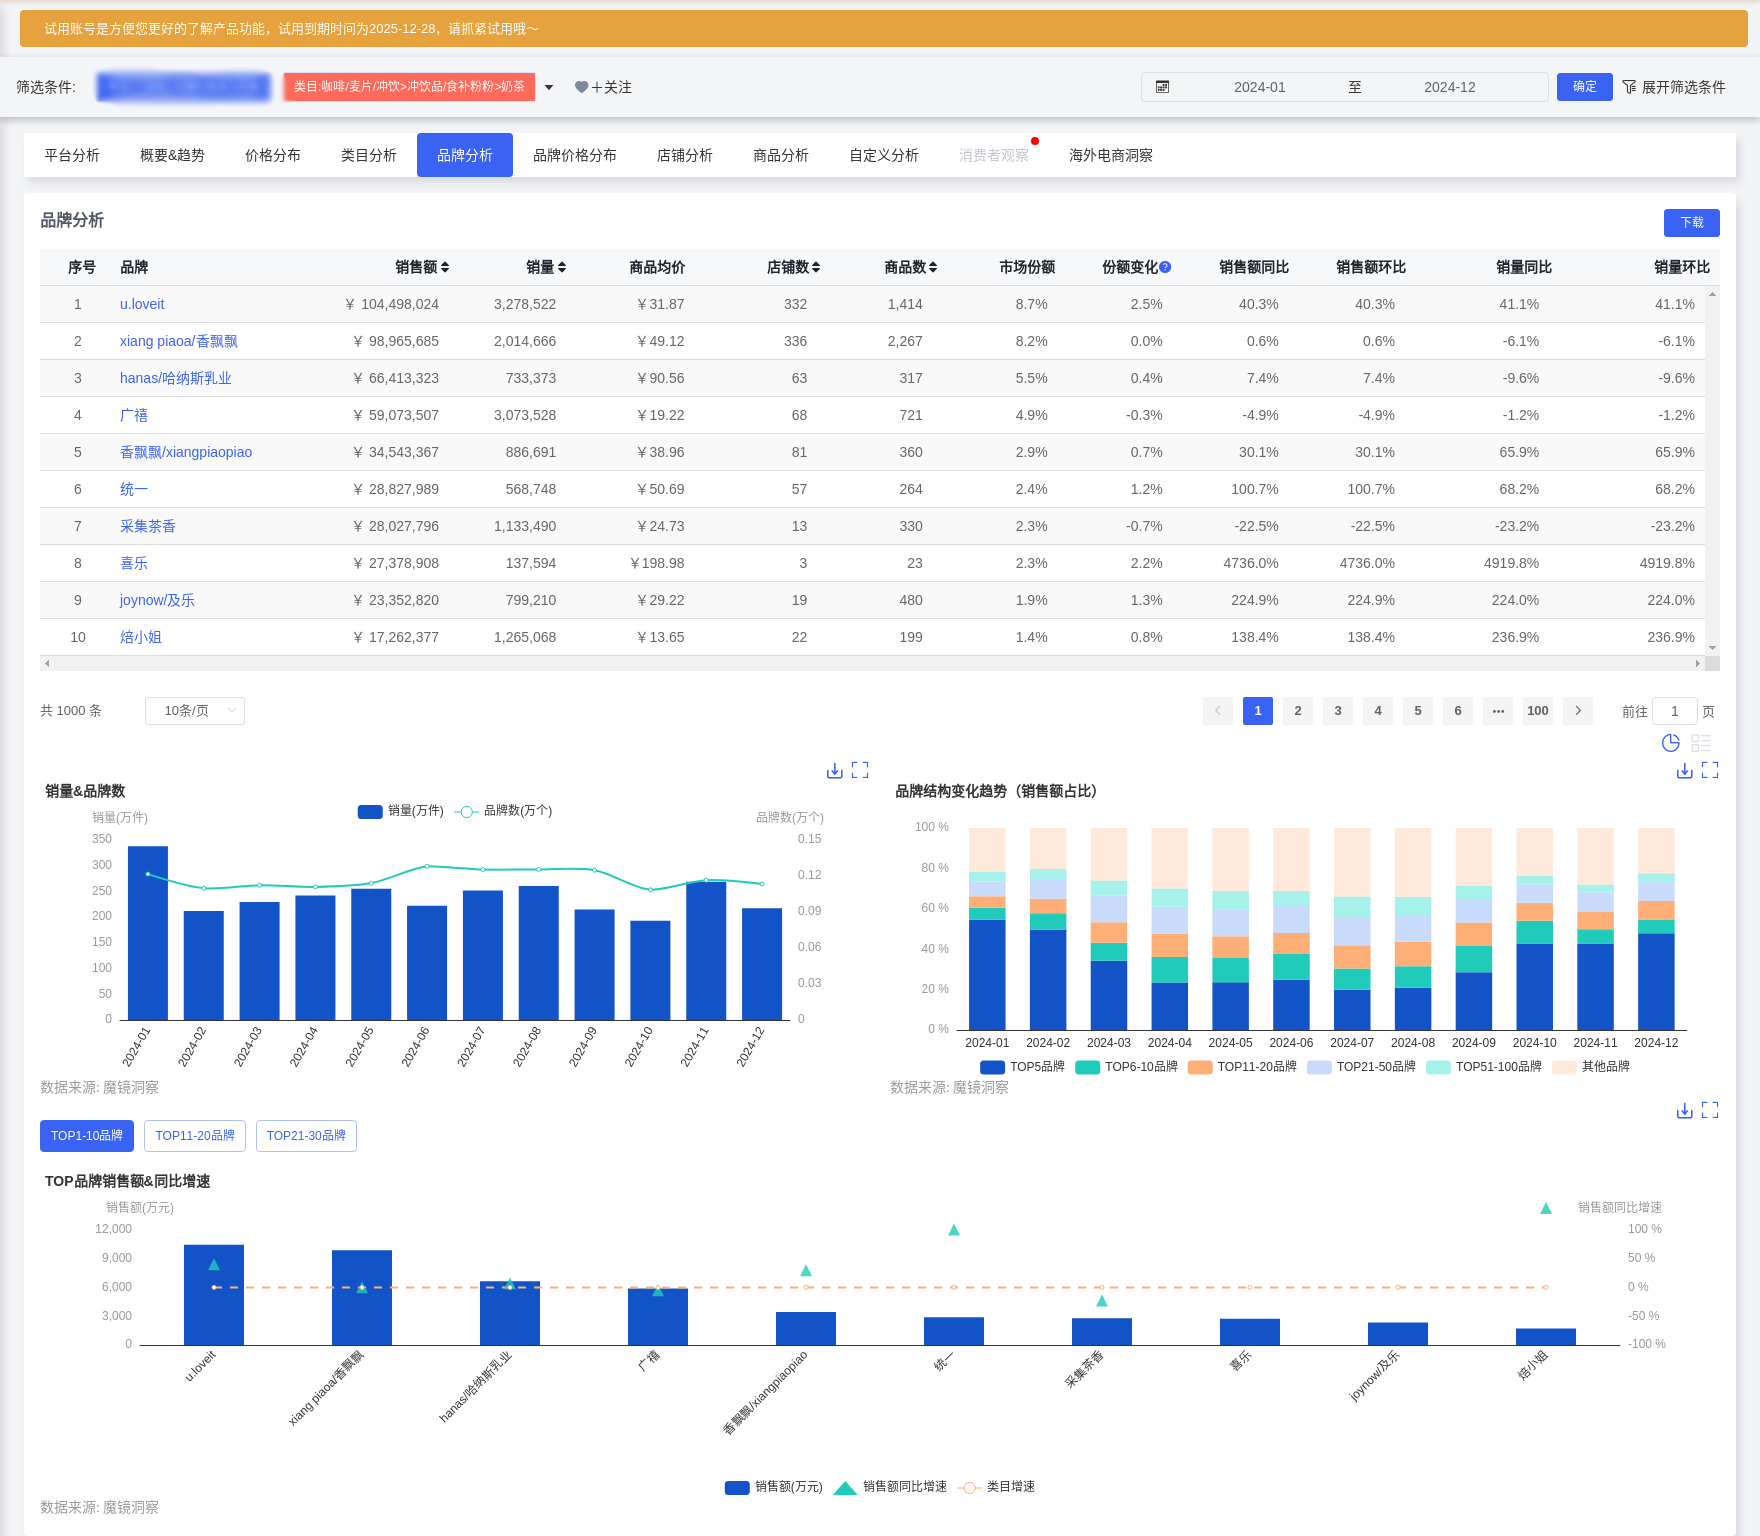
Task: Click the 下载 download button
Action: coord(1692,222)
